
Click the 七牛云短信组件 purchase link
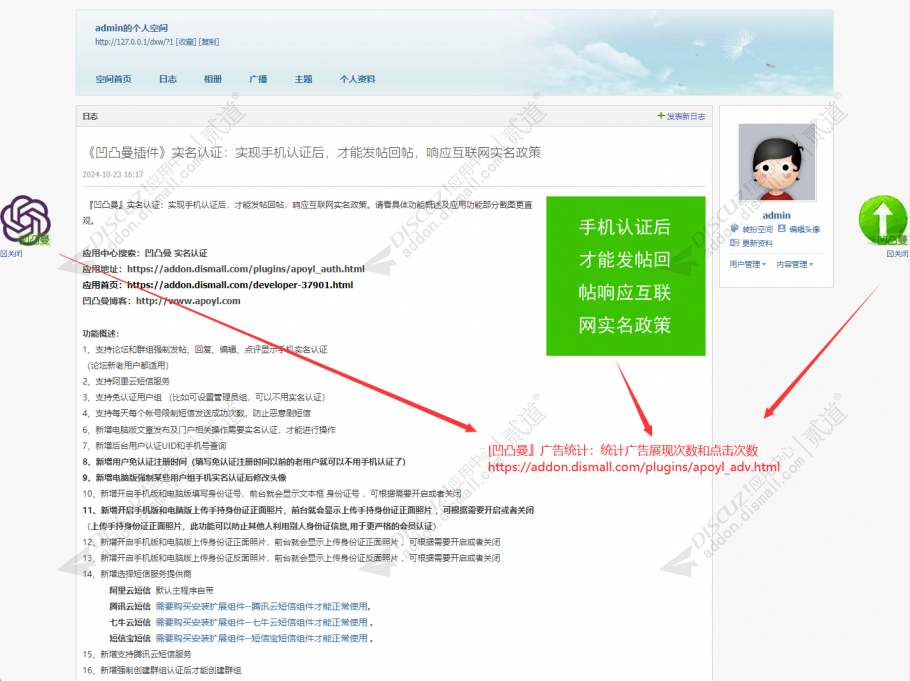point(264,622)
